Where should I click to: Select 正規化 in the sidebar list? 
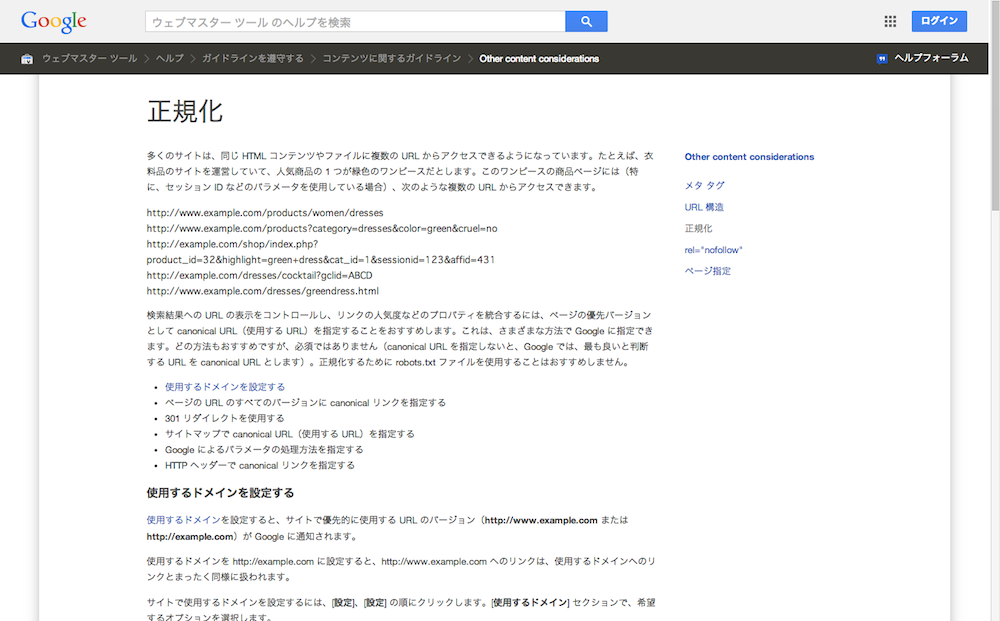click(698, 229)
